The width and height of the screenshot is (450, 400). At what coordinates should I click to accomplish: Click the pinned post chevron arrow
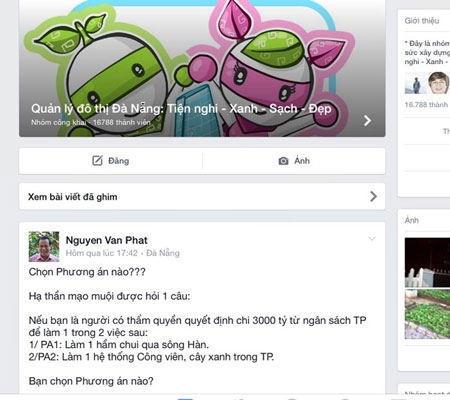point(373,196)
